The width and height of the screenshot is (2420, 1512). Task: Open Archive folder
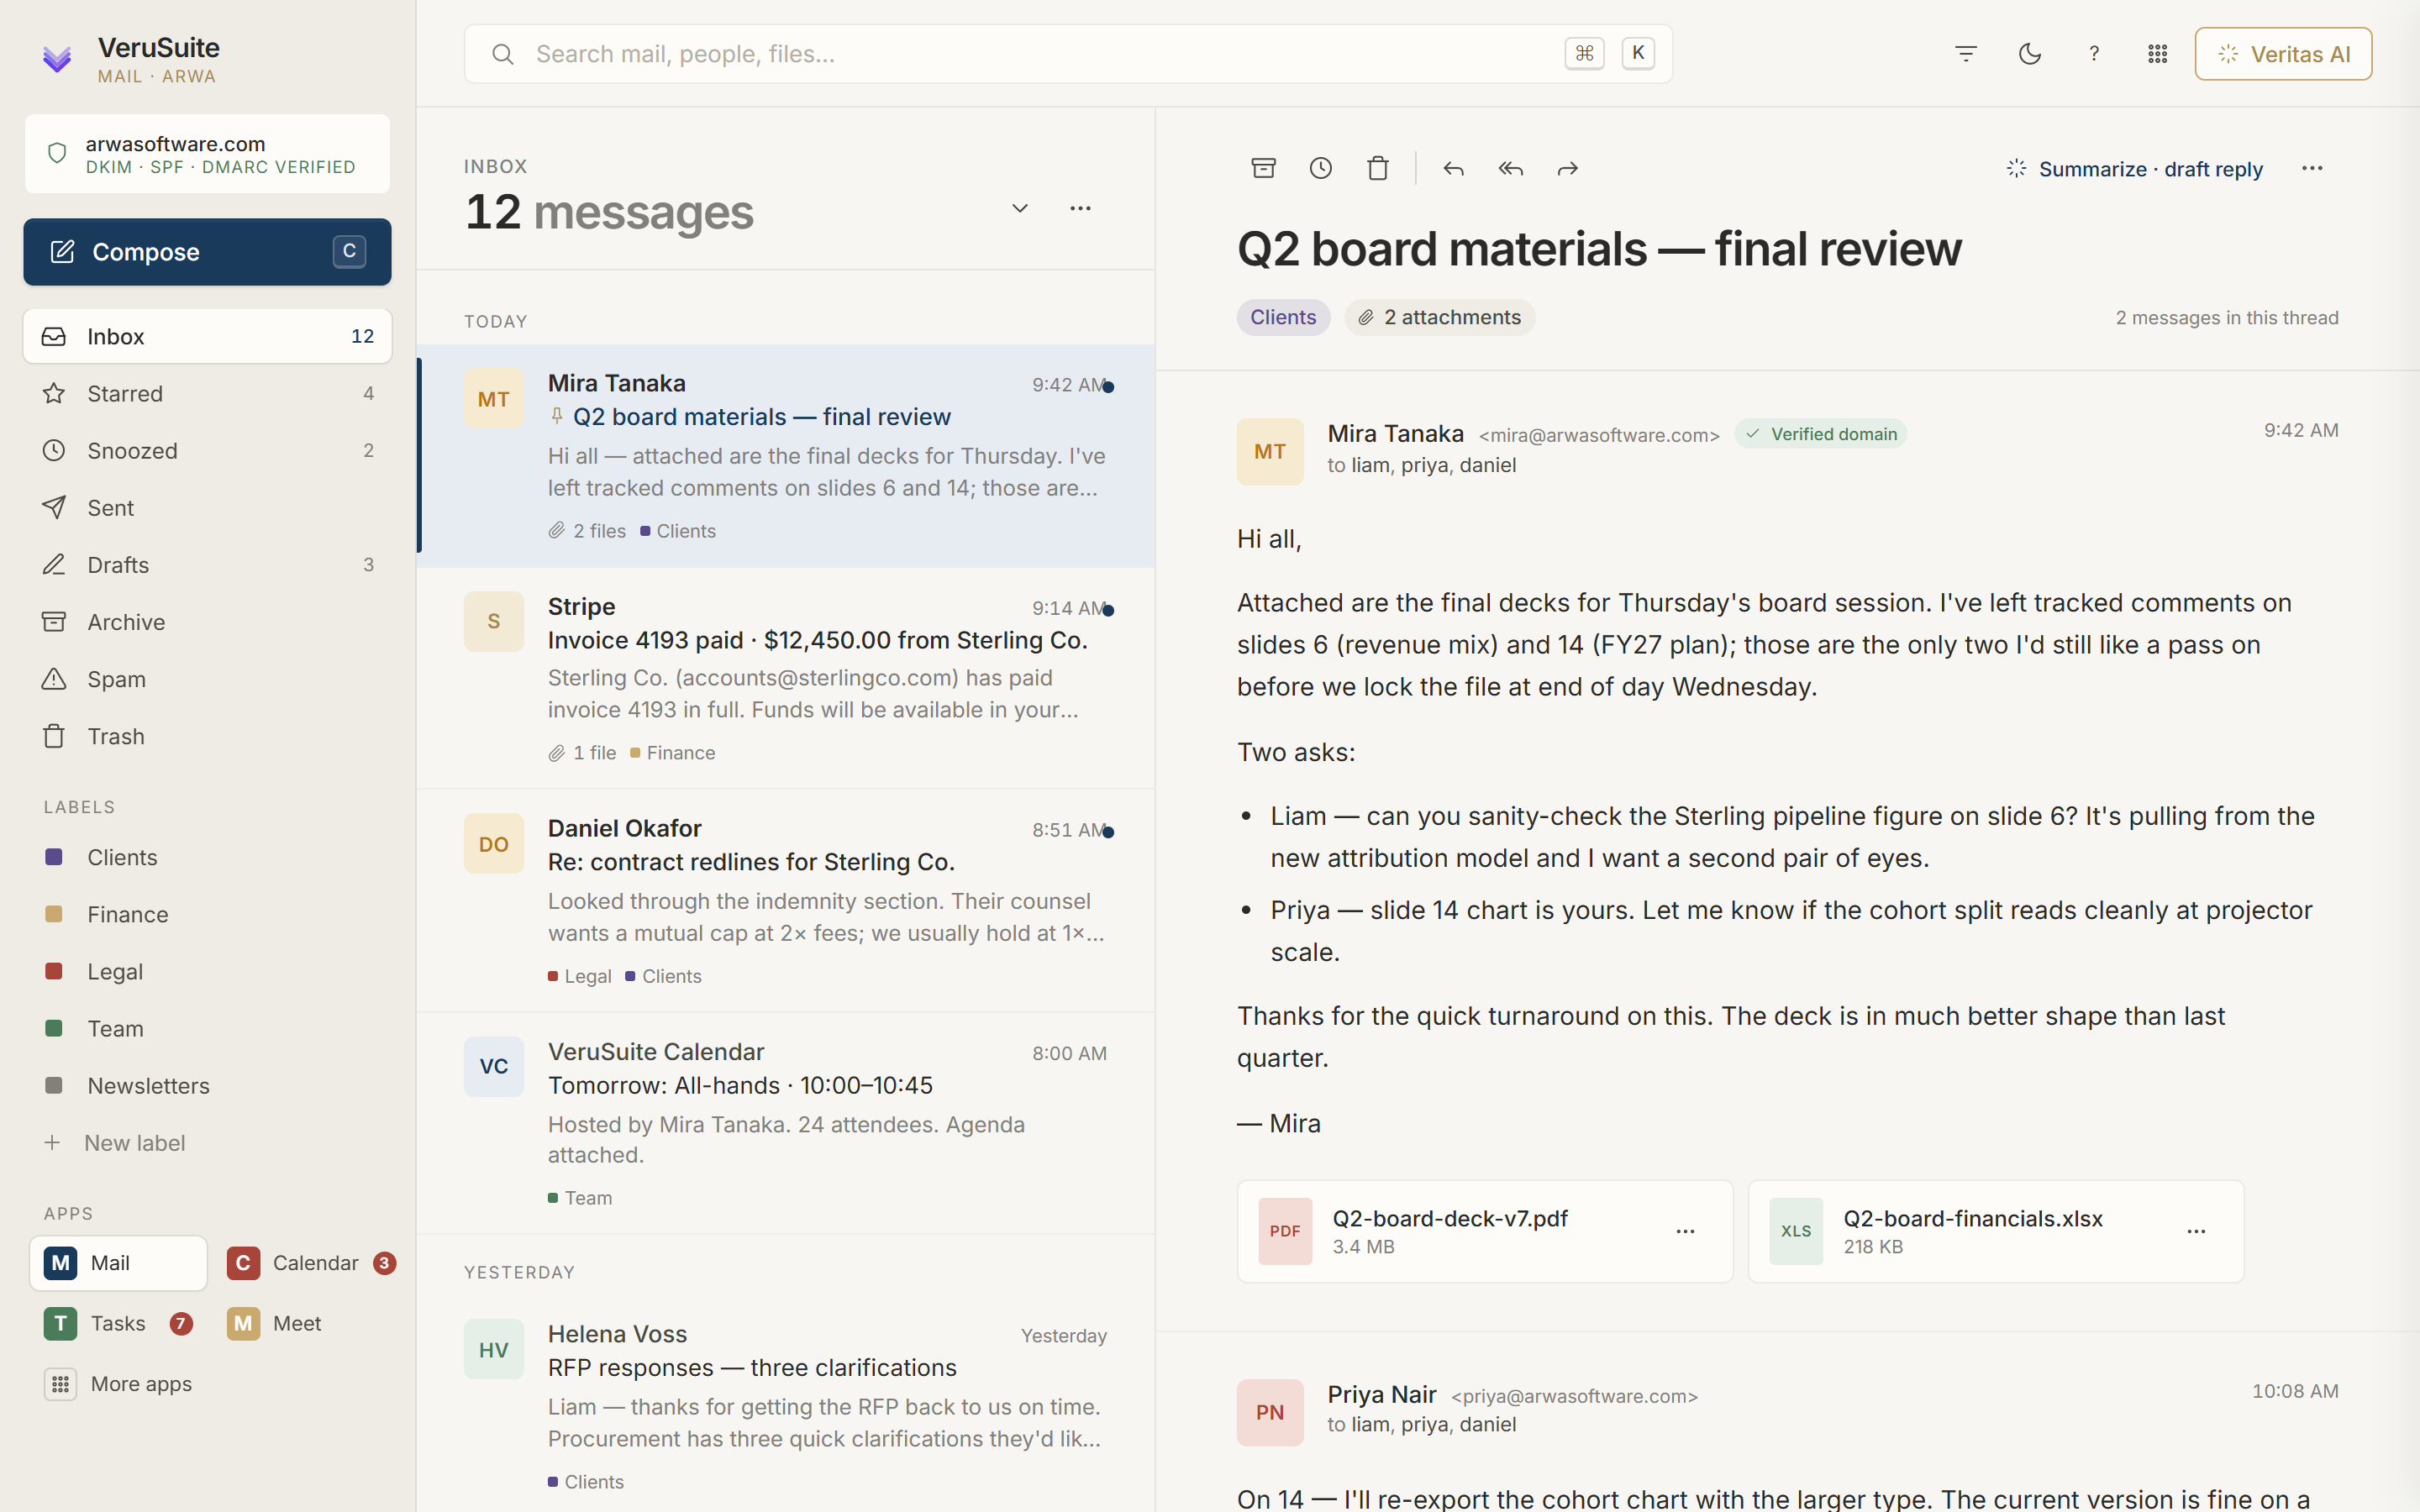[207, 621]
